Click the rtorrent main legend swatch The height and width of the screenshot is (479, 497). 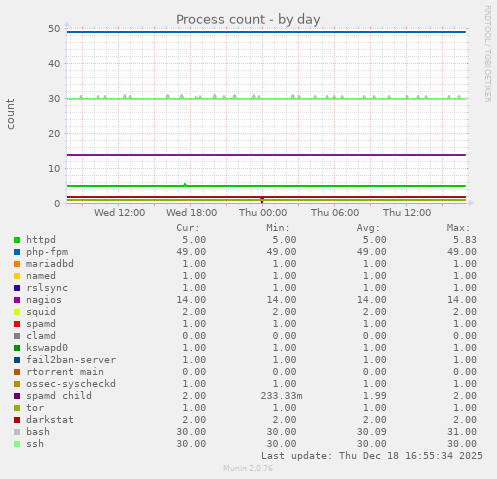tap(17, 372)
